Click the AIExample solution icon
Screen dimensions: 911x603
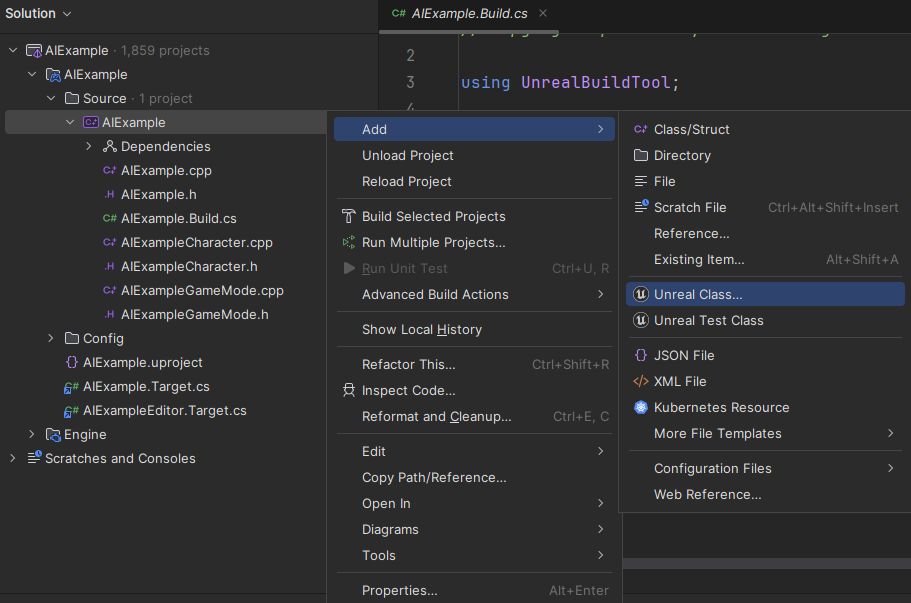pyautogui.click(x=34, y=51)
